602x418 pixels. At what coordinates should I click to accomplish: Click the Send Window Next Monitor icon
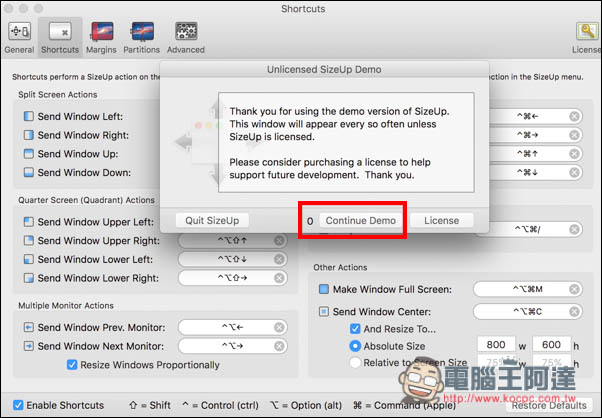tap(28, 346)
